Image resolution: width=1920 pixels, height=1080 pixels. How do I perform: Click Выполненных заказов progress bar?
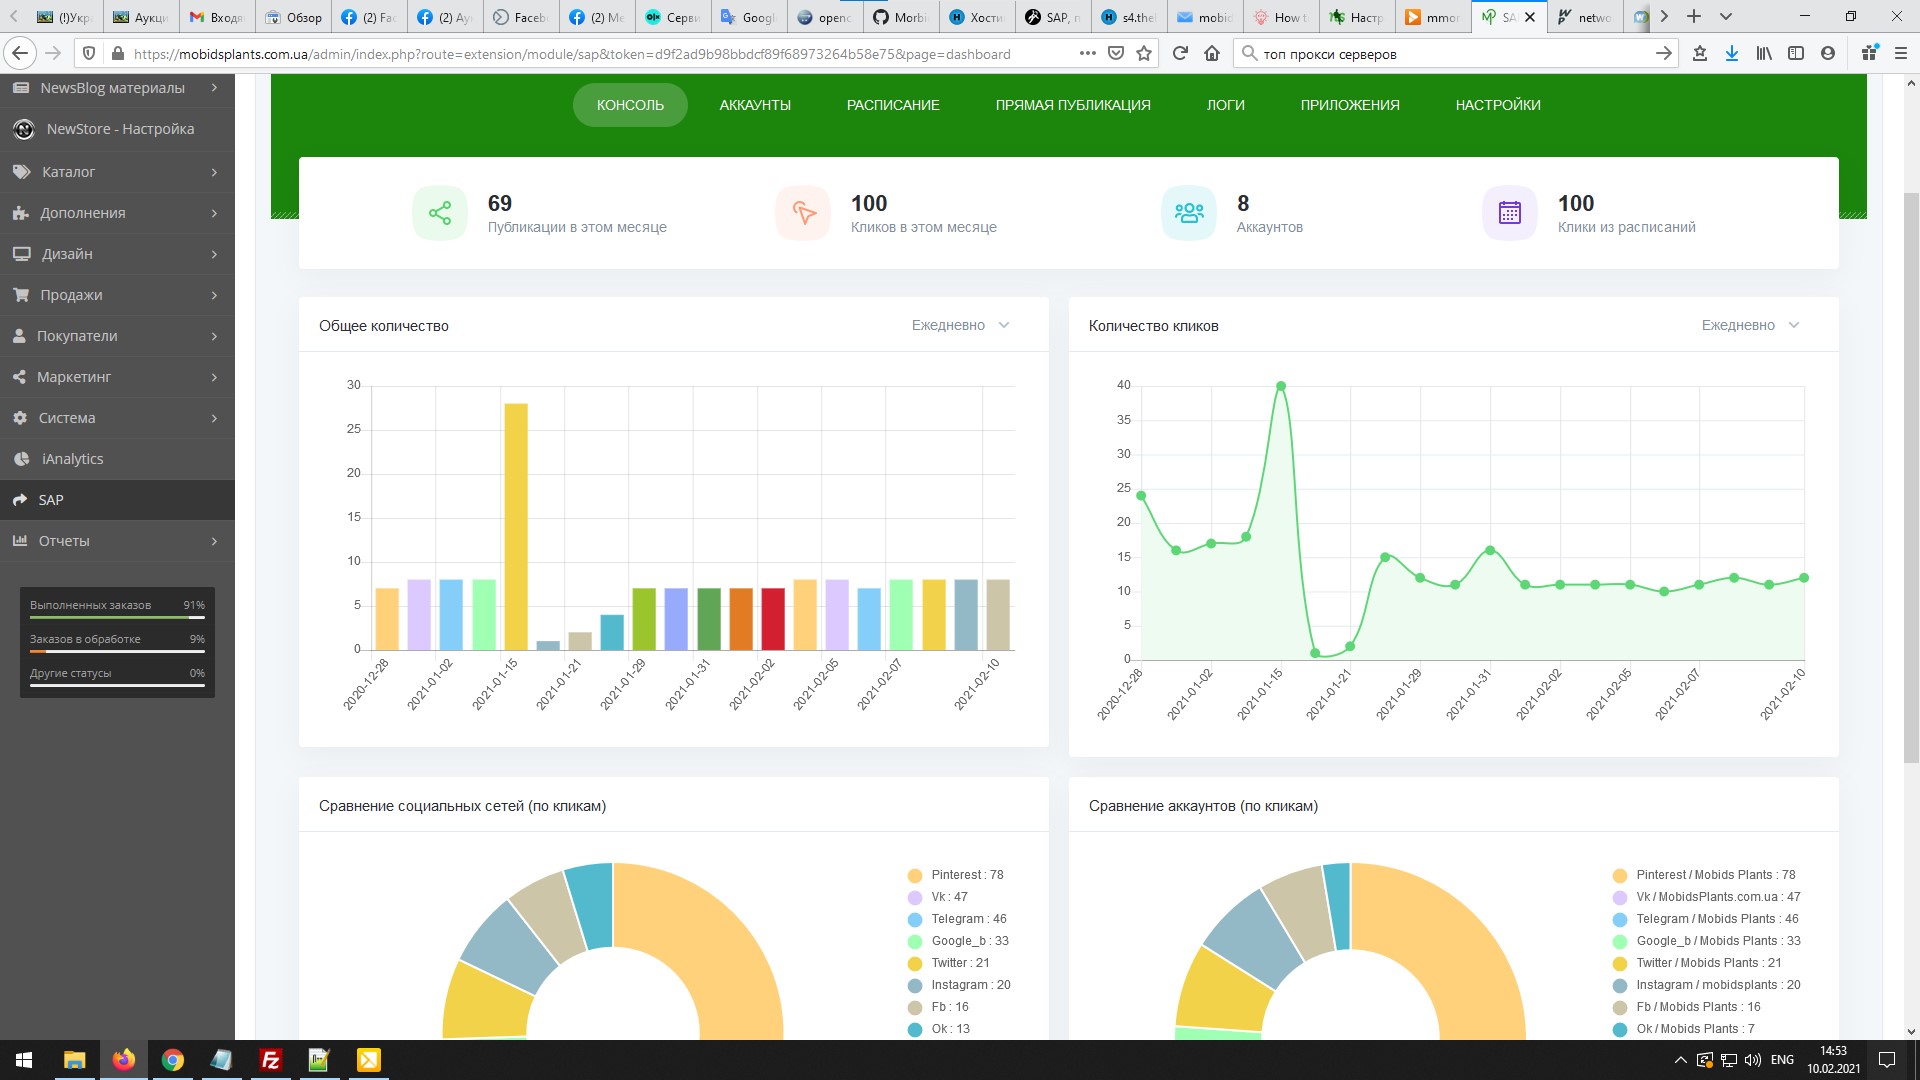117,618
